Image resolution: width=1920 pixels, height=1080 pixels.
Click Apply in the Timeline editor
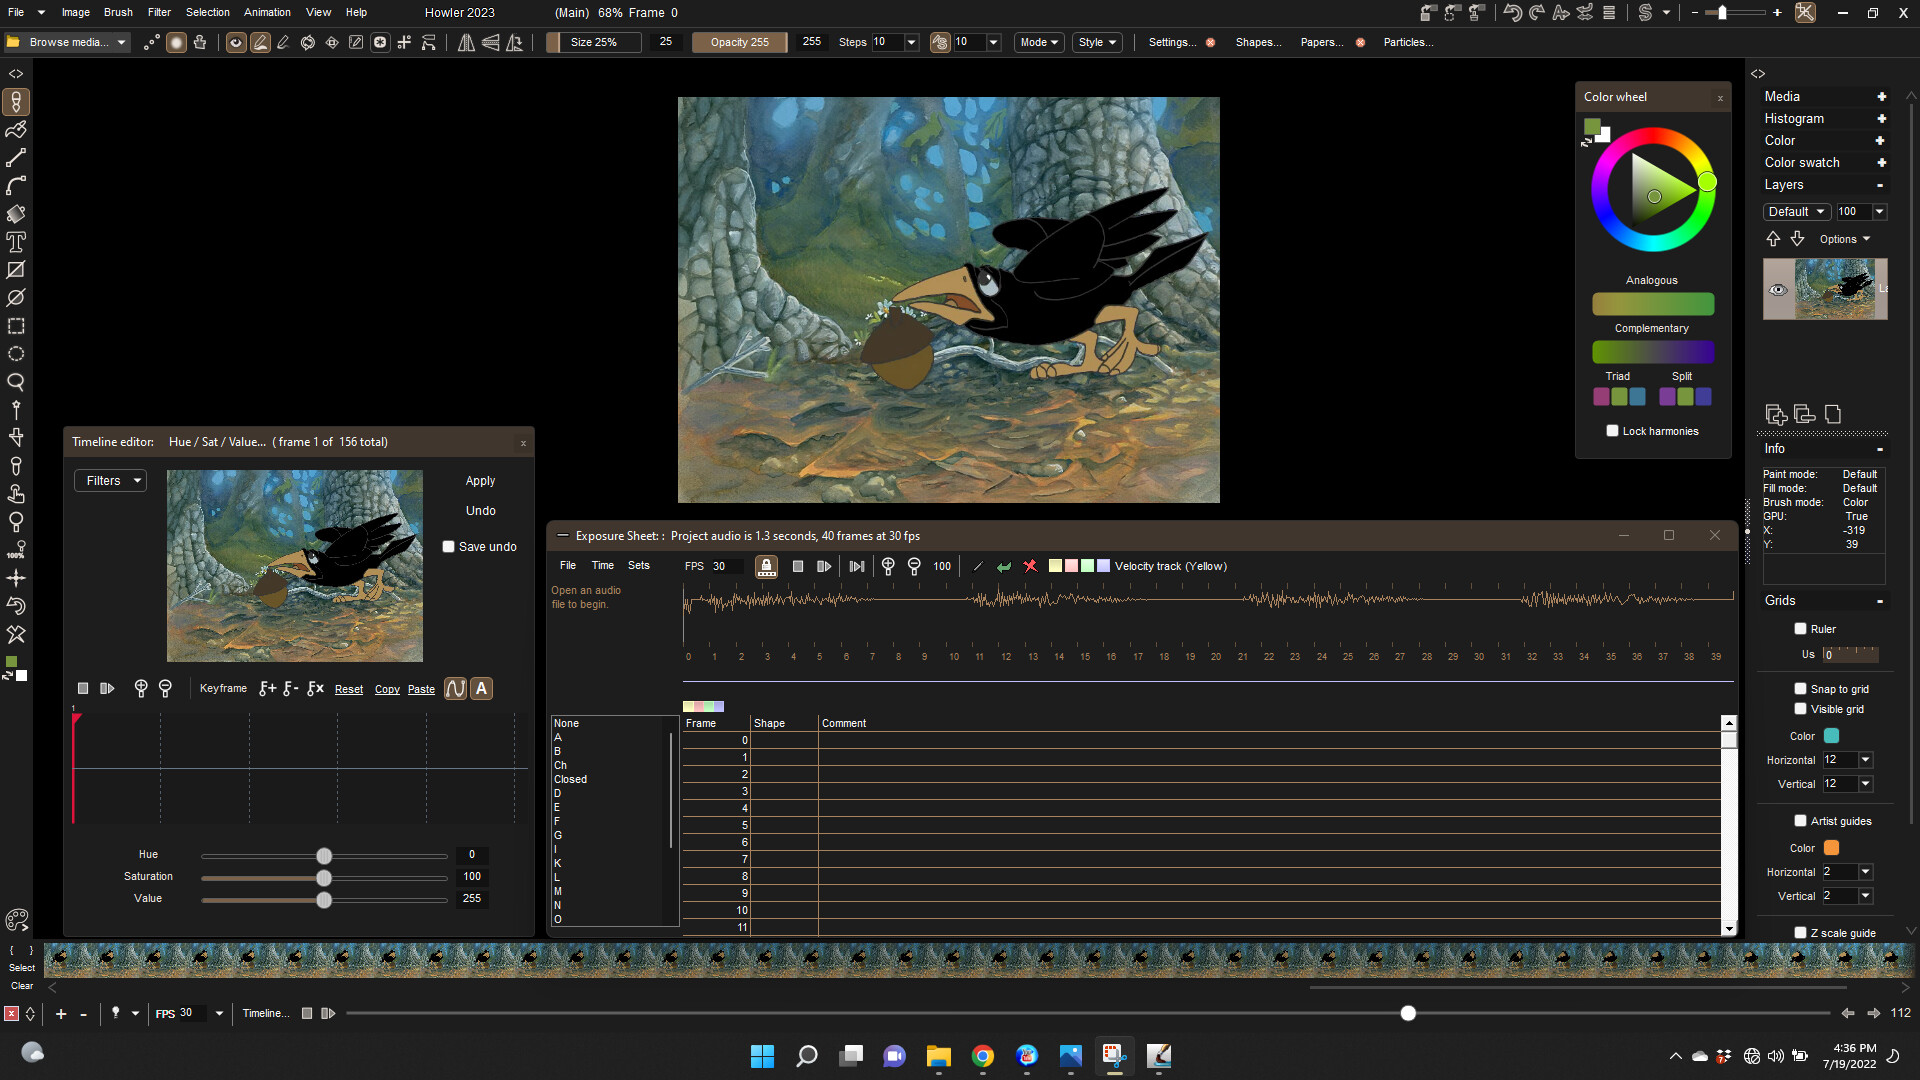(x=480, y=480)
